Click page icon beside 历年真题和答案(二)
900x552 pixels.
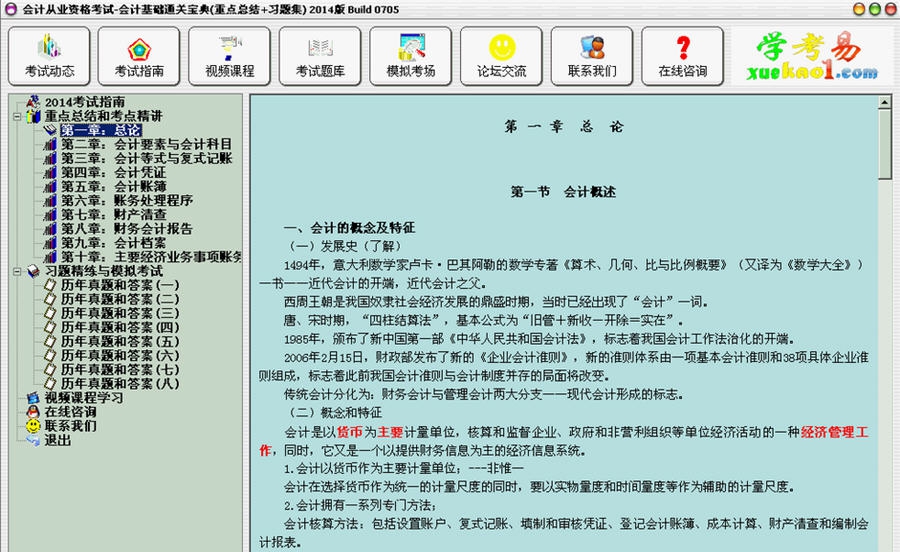[x=51, y=299]
